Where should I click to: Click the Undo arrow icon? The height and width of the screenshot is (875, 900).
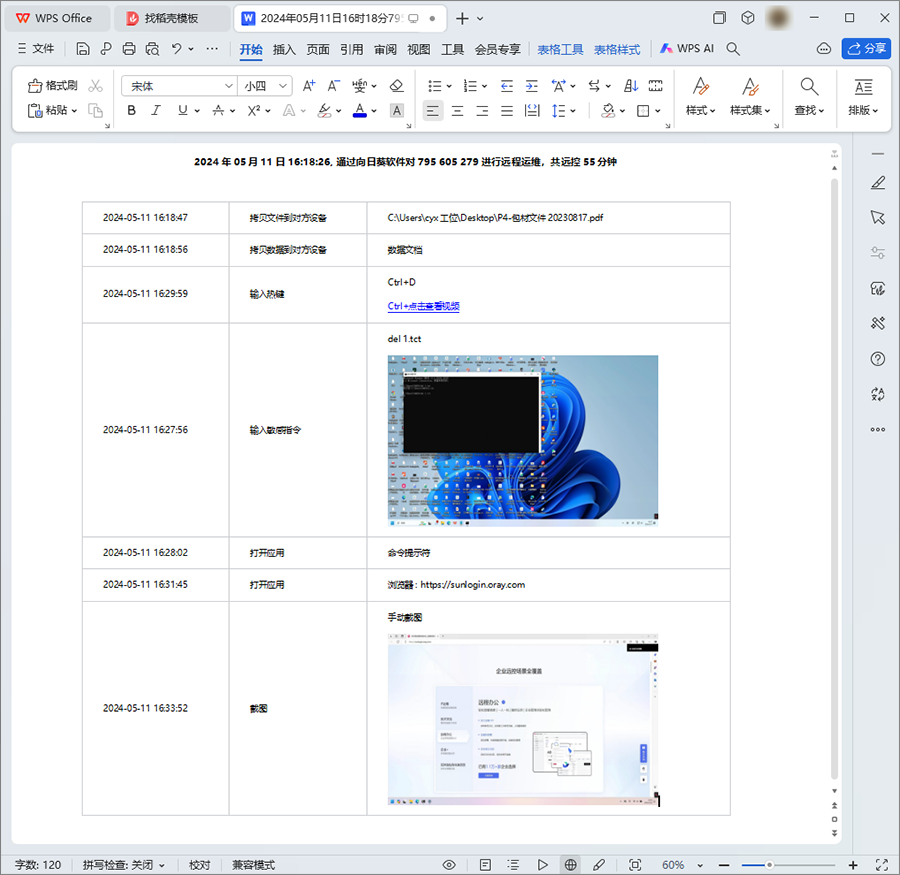[176, 49]
